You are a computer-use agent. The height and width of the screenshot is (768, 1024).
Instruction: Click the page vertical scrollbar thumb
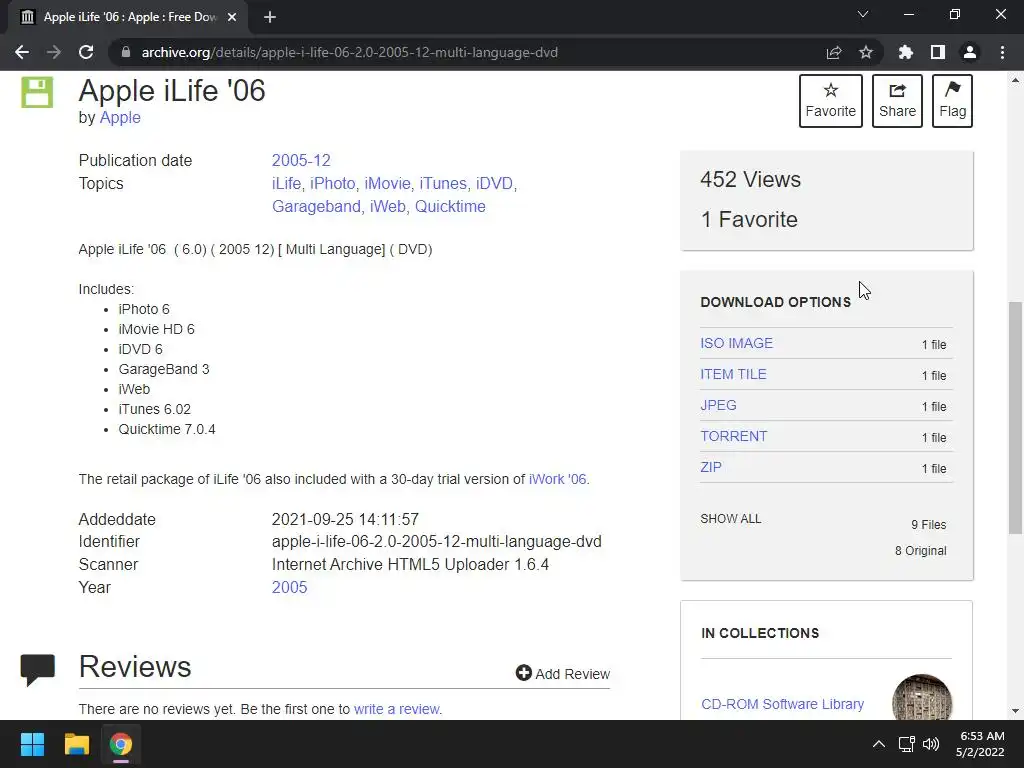coord(1015,418)
